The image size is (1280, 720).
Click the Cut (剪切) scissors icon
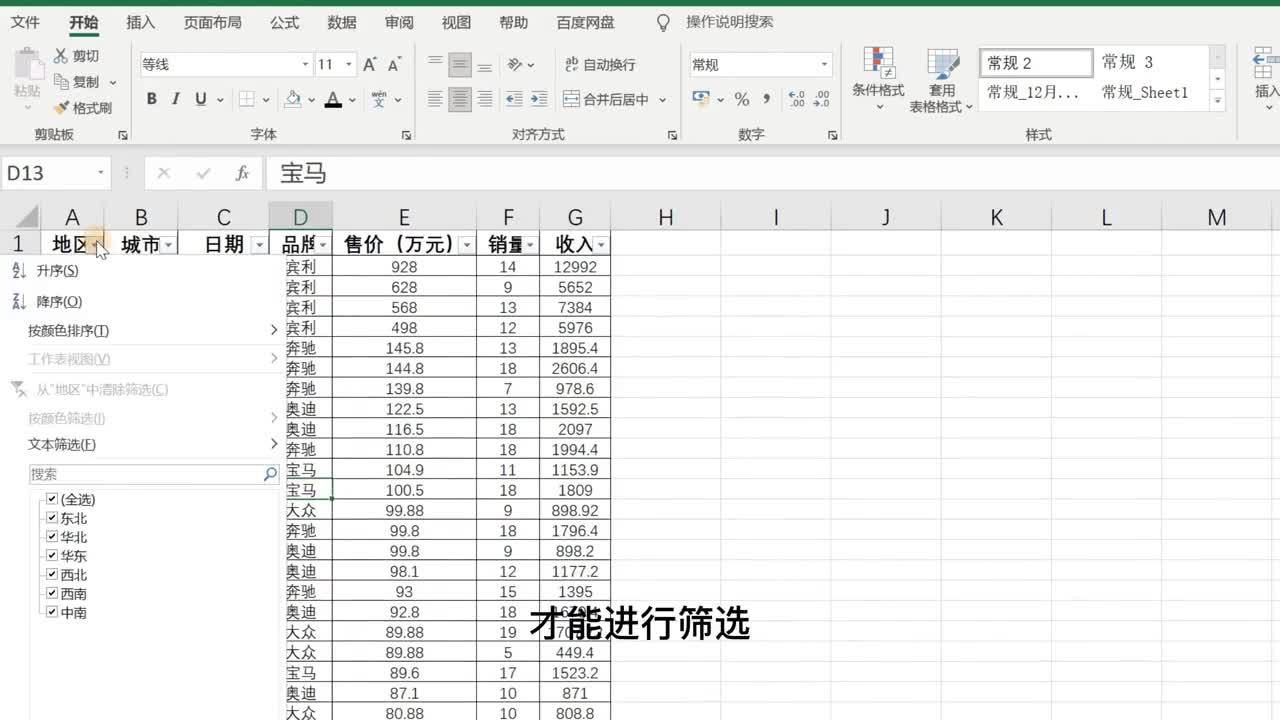(61, 56)
